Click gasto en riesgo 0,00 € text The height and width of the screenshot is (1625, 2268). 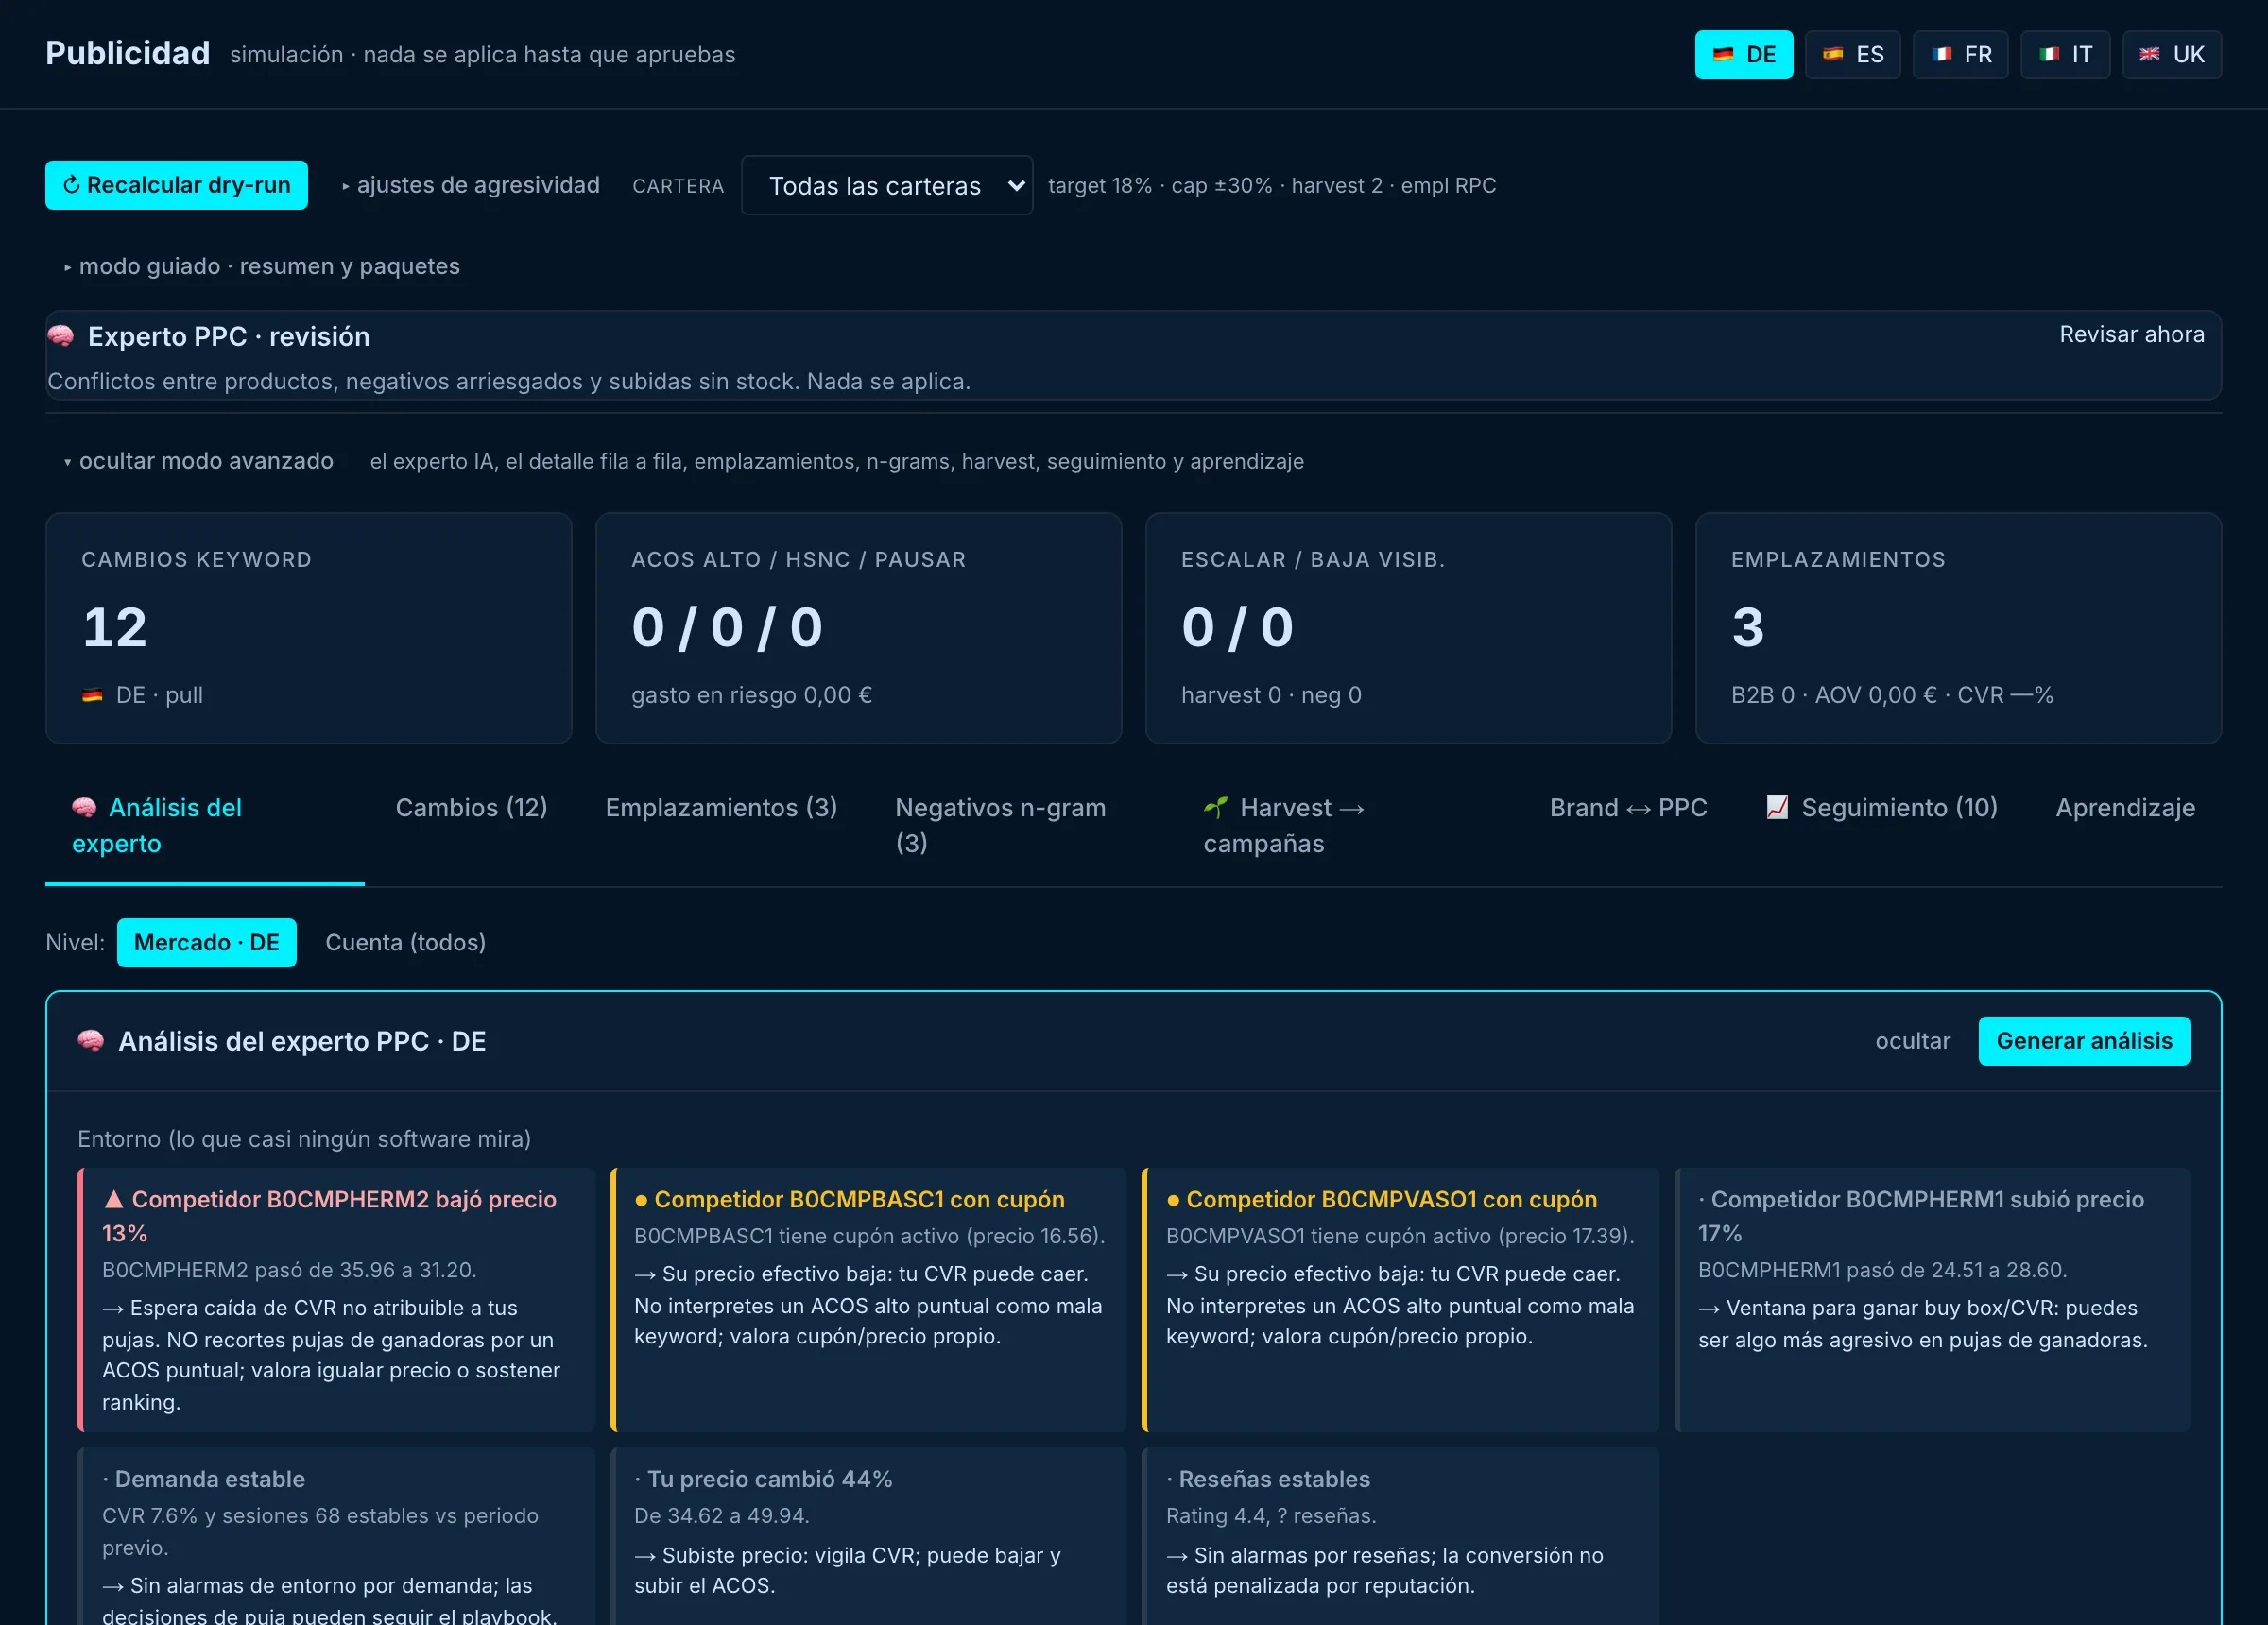(x=751, y=695)
